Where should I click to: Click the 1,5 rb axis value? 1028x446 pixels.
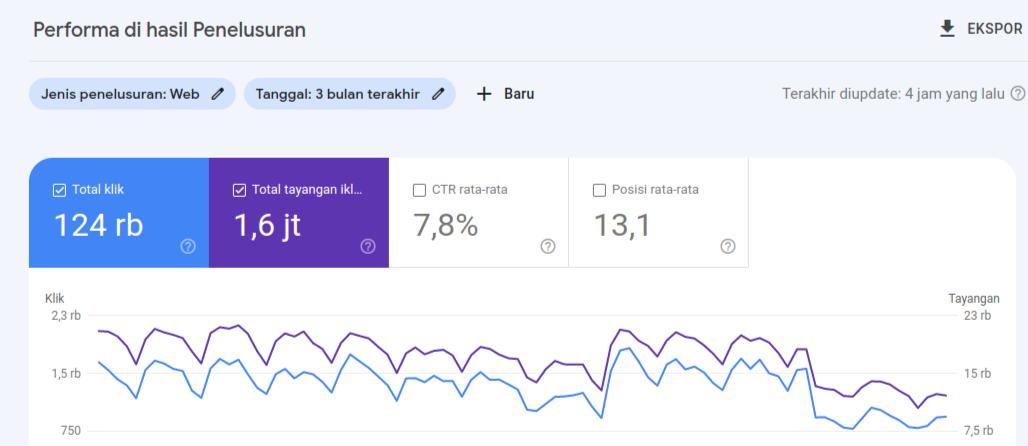tap(66, 374)
